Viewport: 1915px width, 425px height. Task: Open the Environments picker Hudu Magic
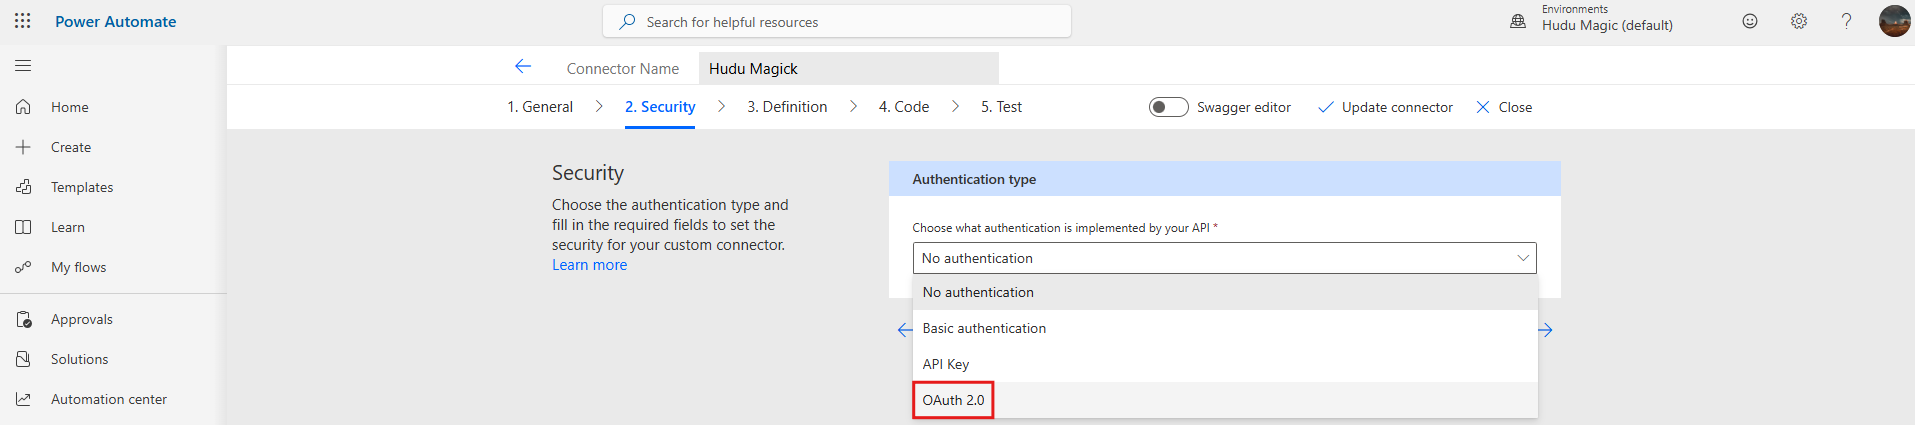(1607, 18)
